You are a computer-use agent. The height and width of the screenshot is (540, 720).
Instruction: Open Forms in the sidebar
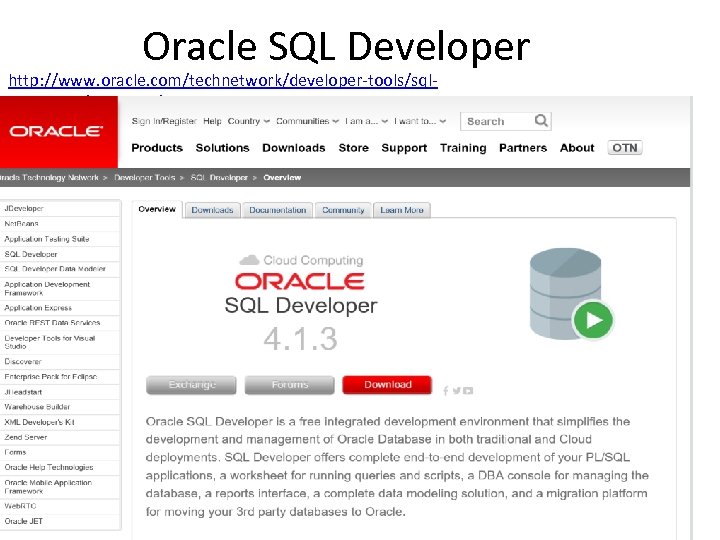tap(60, 452)
